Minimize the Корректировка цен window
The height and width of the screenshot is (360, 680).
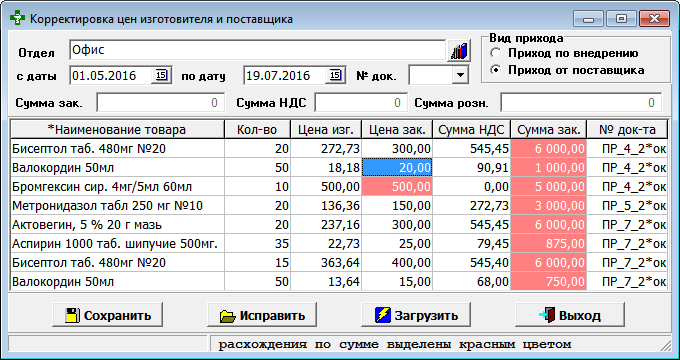pos(588,19)
